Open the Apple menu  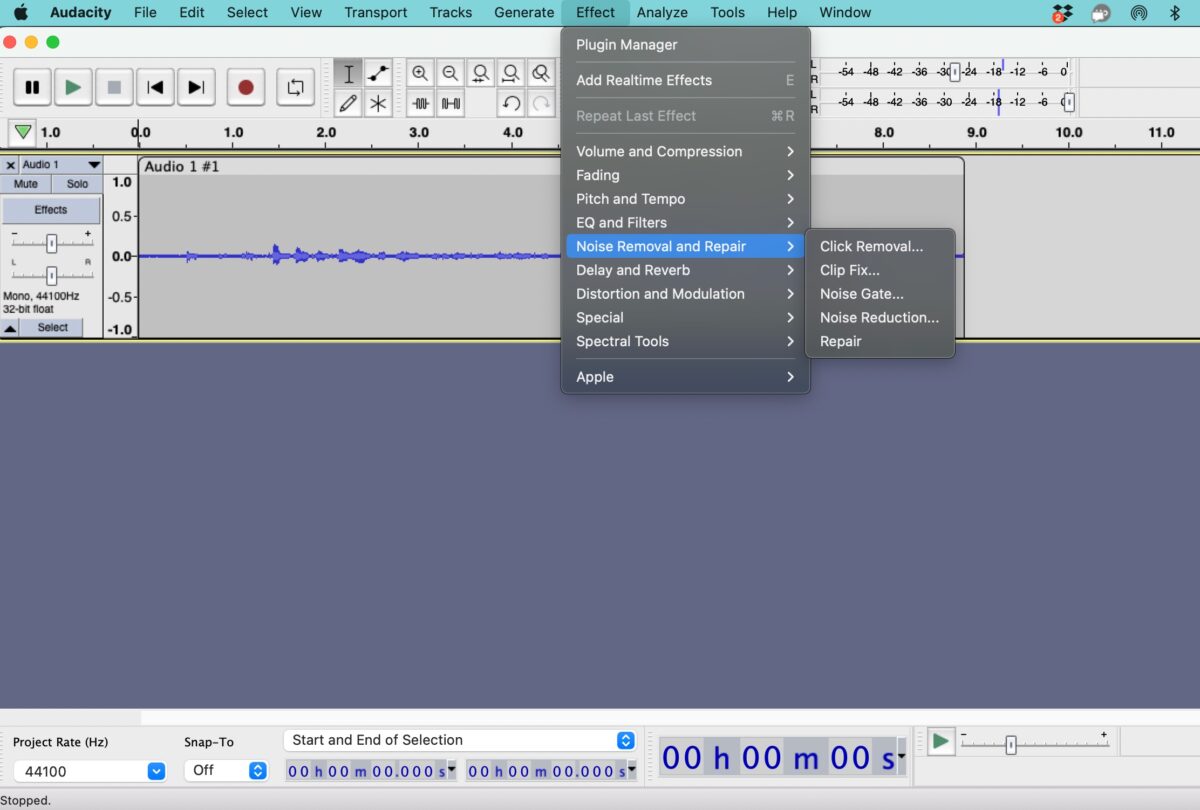pyautogui.click(x=20, y=12)
